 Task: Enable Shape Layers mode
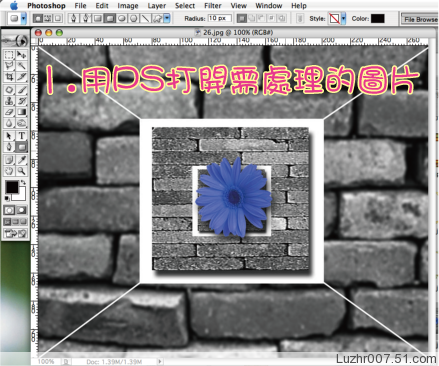click(38, 18)
